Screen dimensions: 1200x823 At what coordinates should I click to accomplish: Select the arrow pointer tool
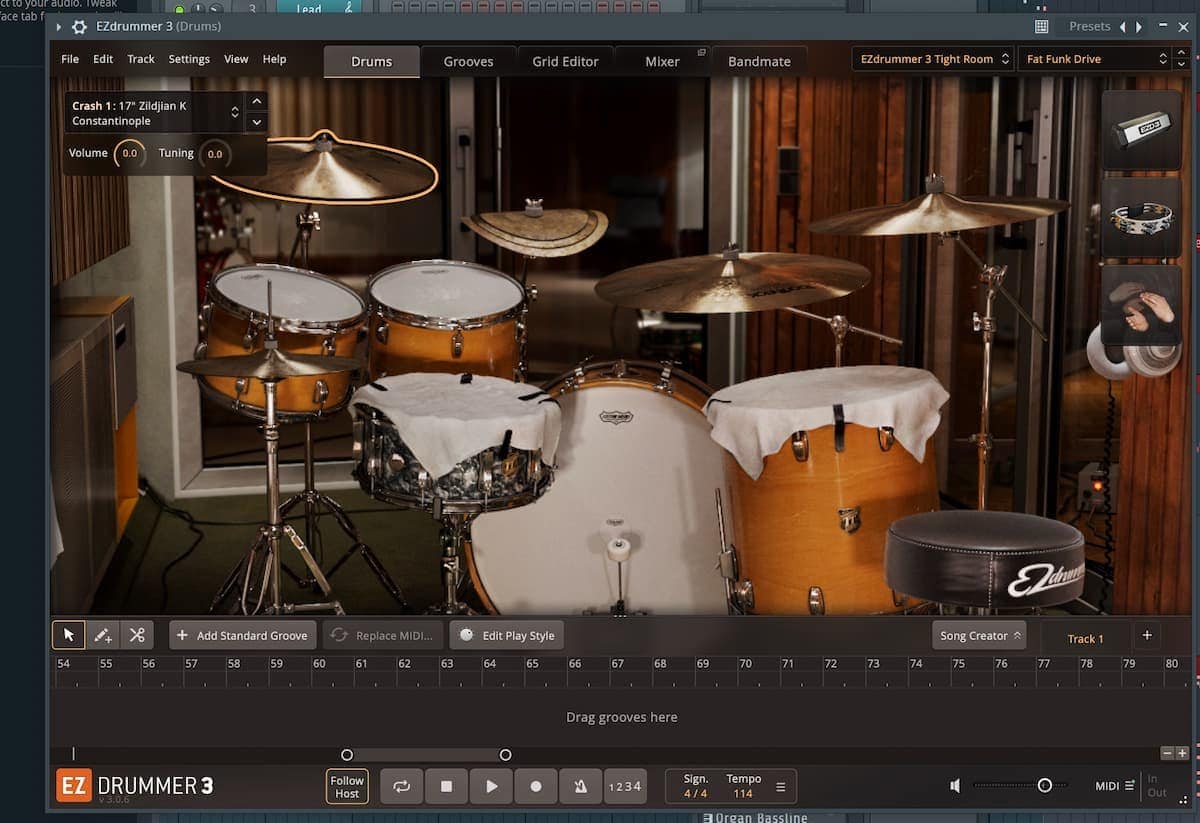(69, 635)
